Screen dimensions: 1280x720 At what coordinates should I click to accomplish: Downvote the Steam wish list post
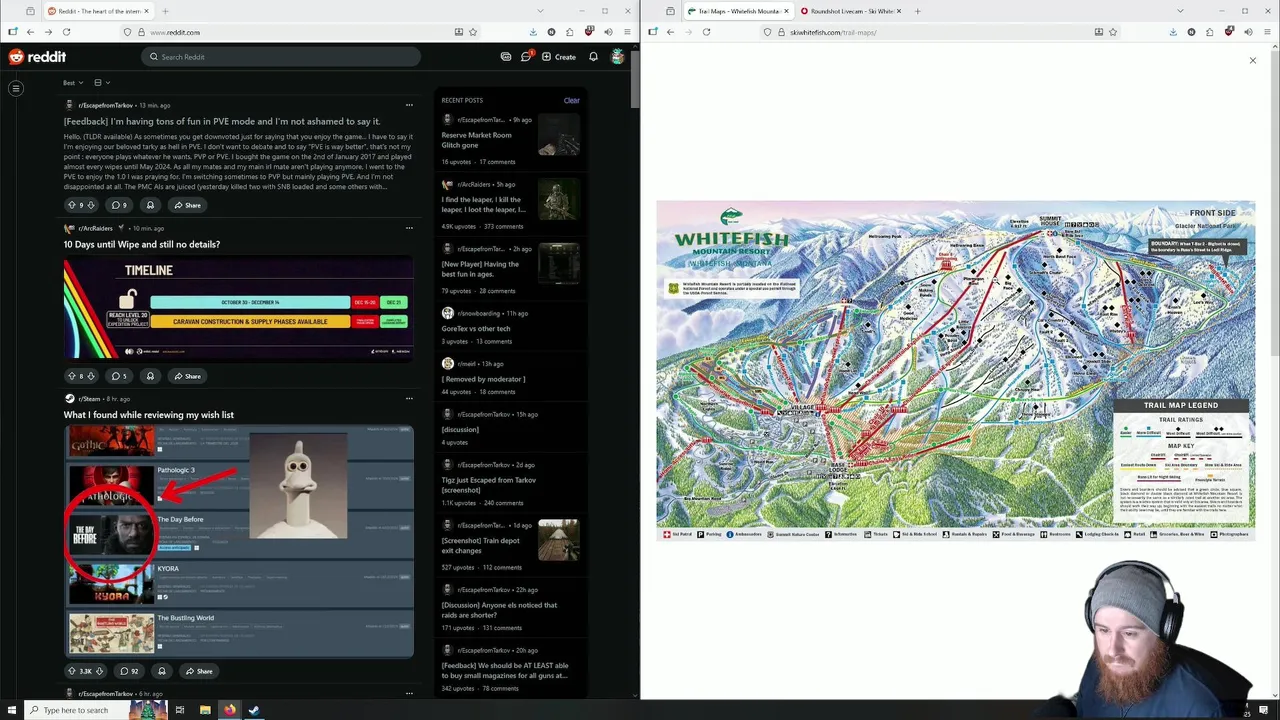99,671
